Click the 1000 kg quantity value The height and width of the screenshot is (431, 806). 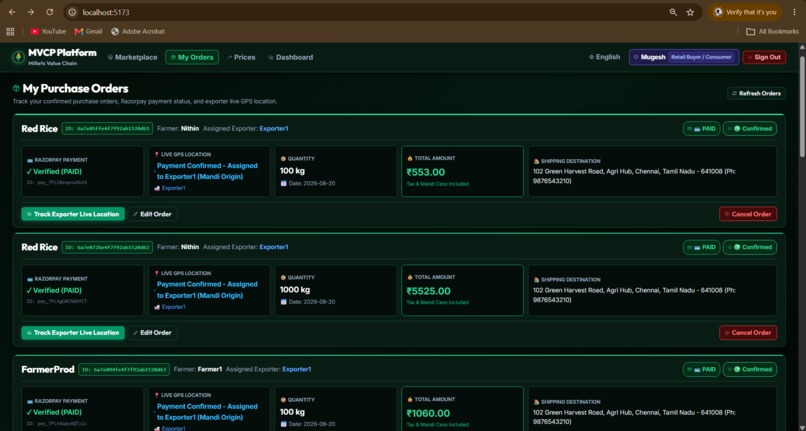pos(295,290)
